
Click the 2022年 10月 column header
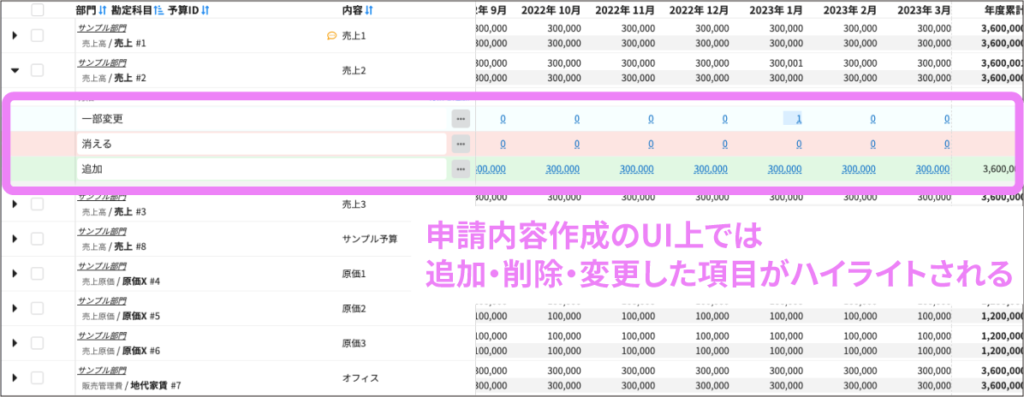pyautogui.click(x=551, y=10)
